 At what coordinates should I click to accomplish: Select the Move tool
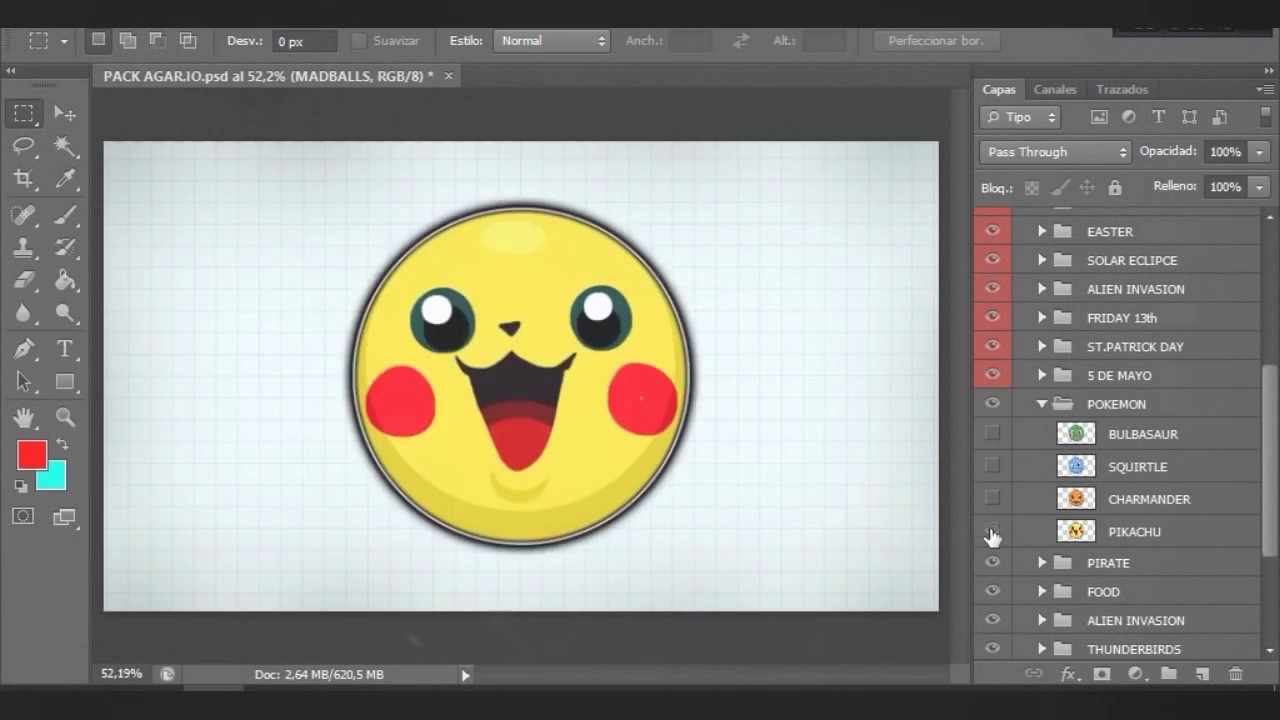(65, 113)
